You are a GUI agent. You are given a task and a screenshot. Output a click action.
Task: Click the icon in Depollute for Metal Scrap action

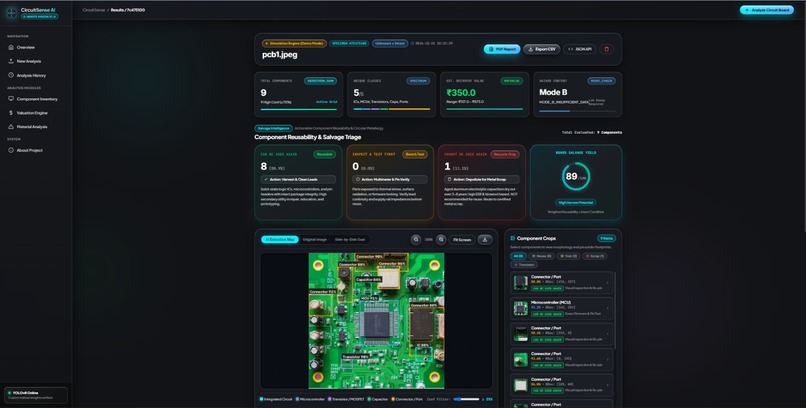(x=450, y=179)
